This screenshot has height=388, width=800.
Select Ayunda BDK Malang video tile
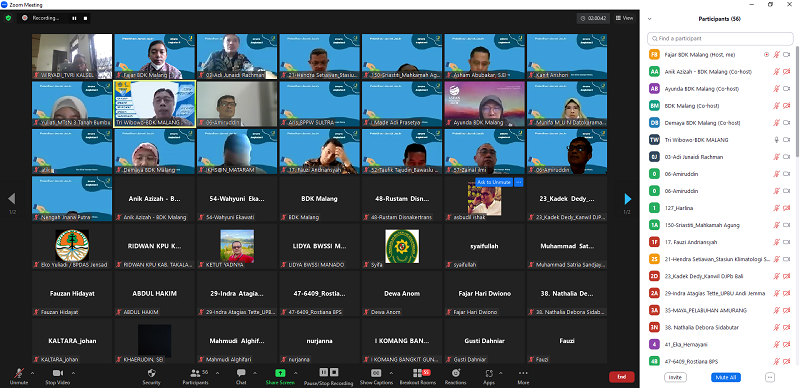coord(485,104)
